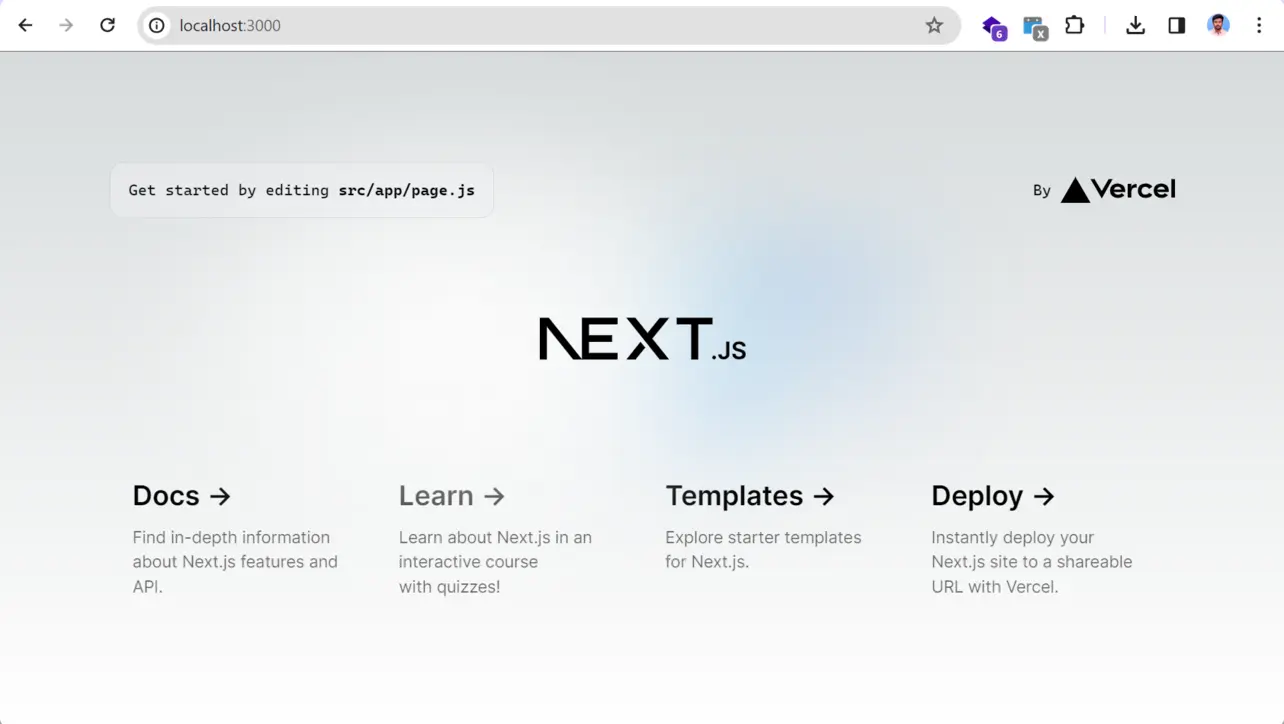Open the Extensions puzzle-piece menu
The width and height of the screenshot is (1284, 724).
coord(1075,26)
